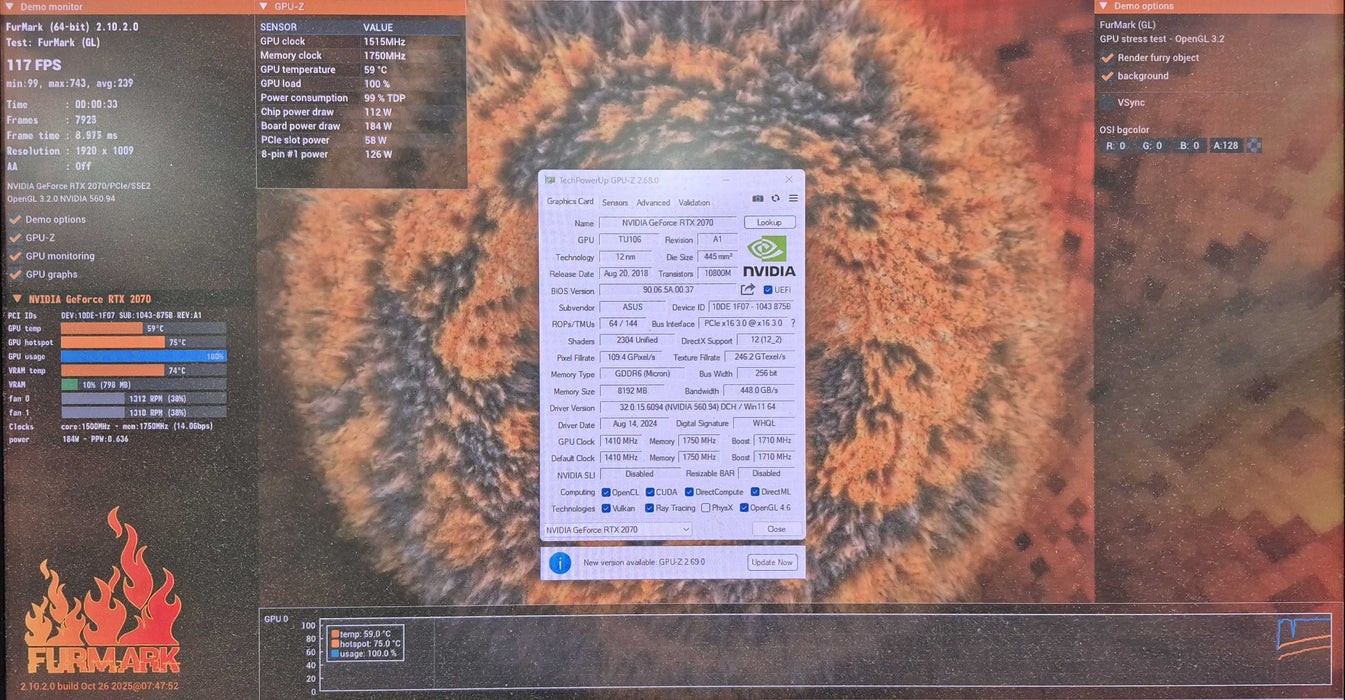The image size is (1345, 700).
Task: Toggle the Ray Tracing checkbox
Action: click(x=650, y=508)
